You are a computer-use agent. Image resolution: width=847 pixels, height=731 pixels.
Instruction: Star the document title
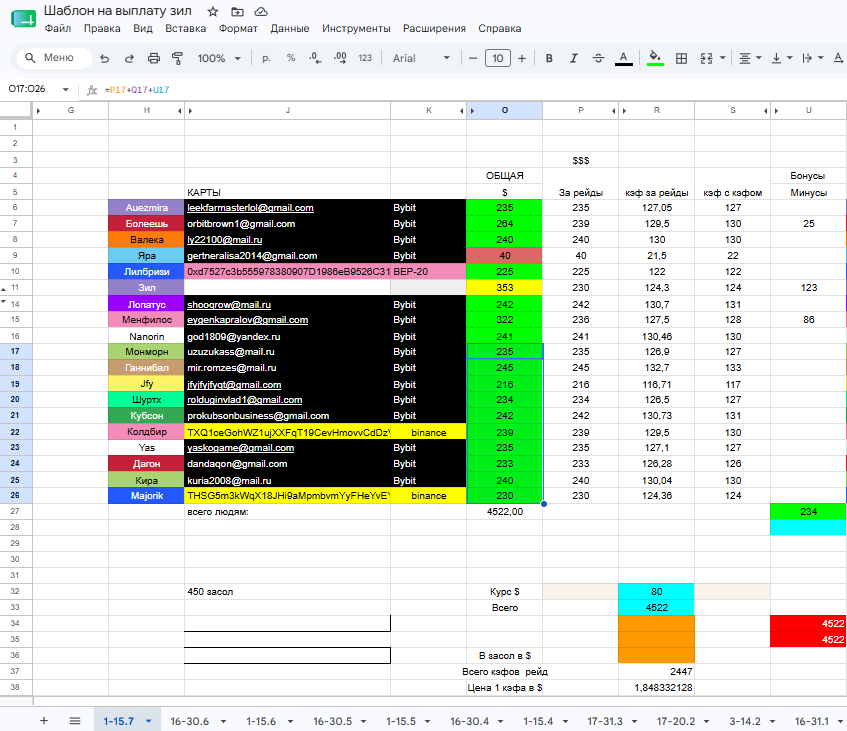[x=213, y=11]
